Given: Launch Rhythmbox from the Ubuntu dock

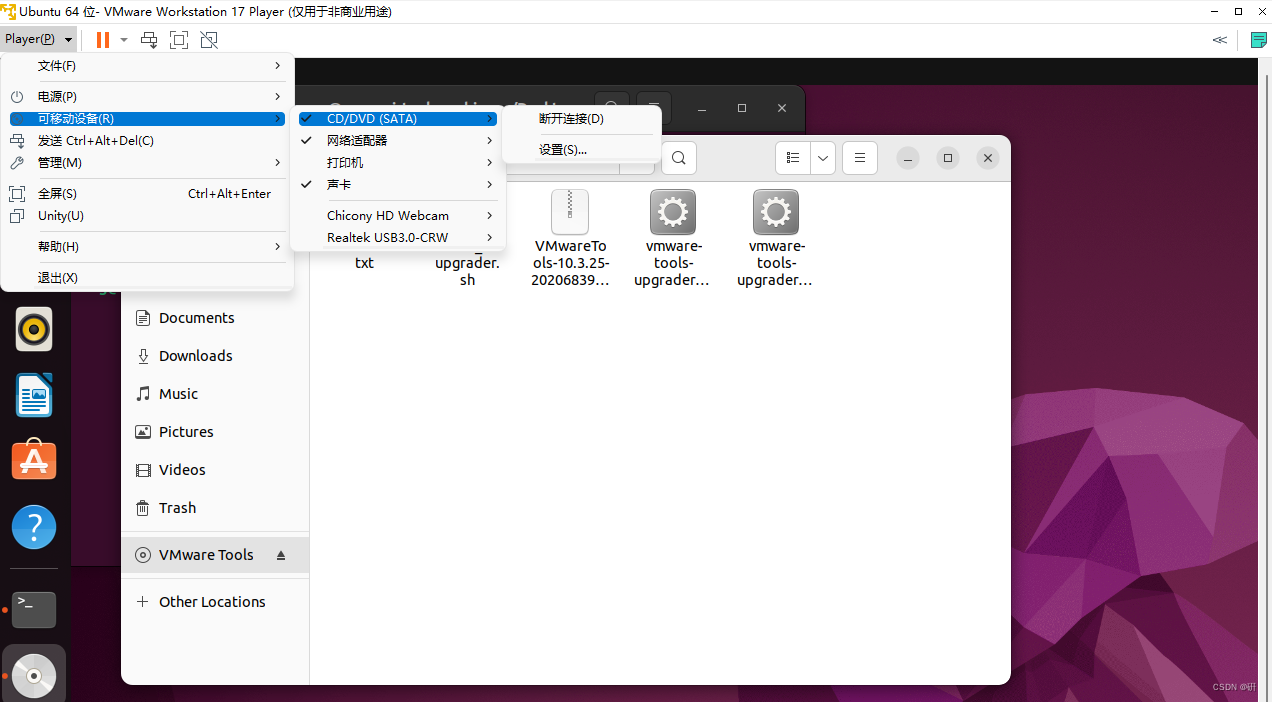Looking at the screenshot, I should tap(34, 328).
